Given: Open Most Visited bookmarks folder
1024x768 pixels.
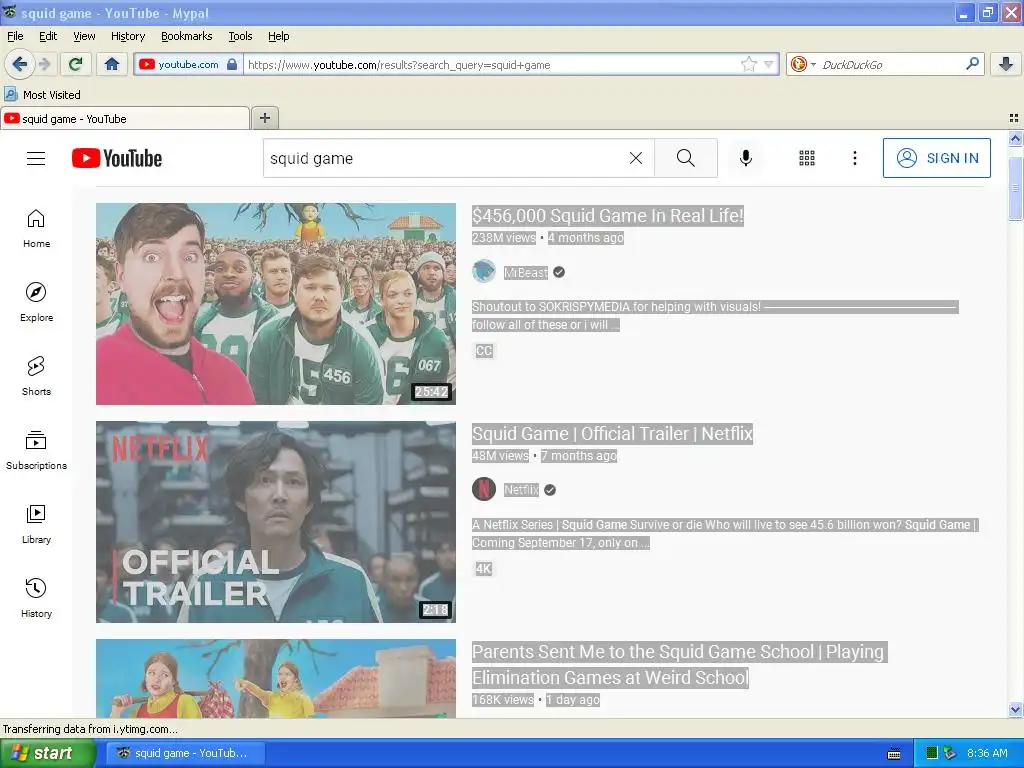Looking at the screenshot, I should [x=43, y=95].
